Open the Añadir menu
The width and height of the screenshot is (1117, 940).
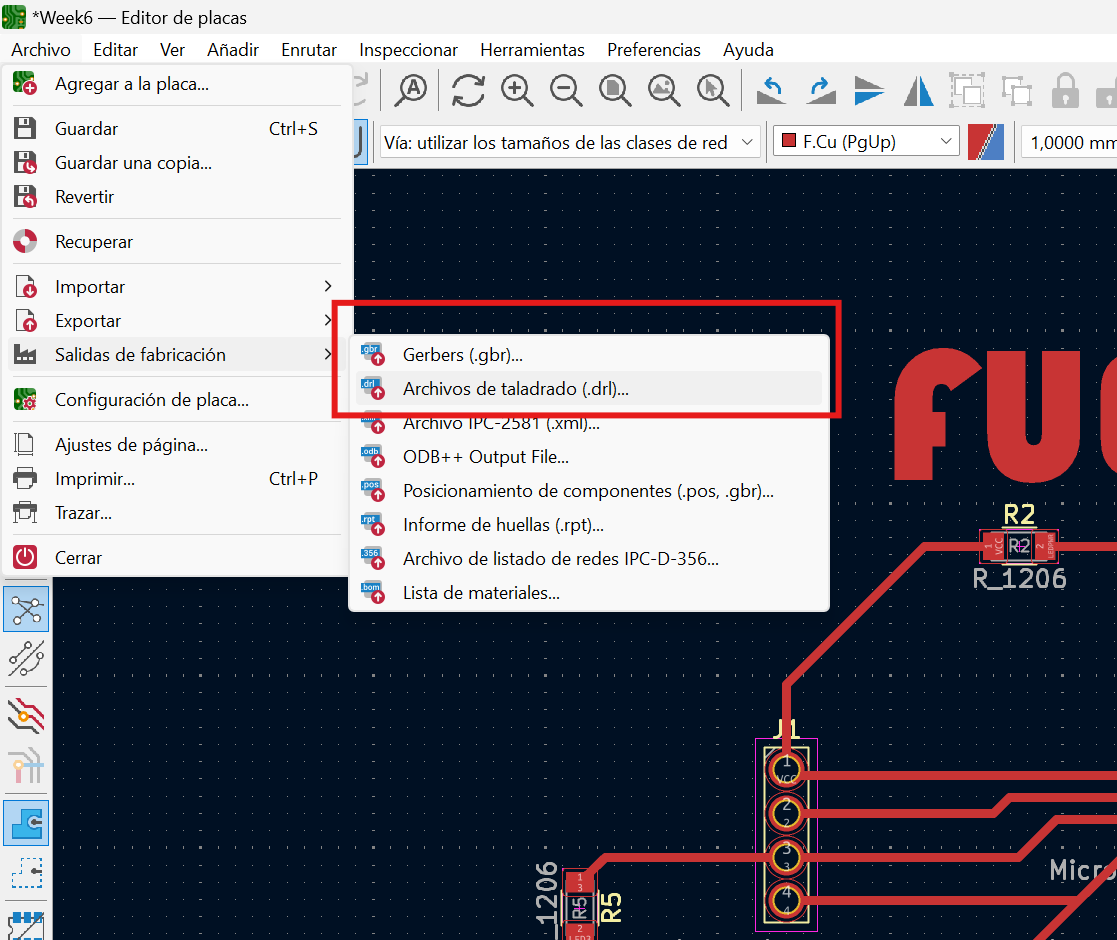(233, 50)
